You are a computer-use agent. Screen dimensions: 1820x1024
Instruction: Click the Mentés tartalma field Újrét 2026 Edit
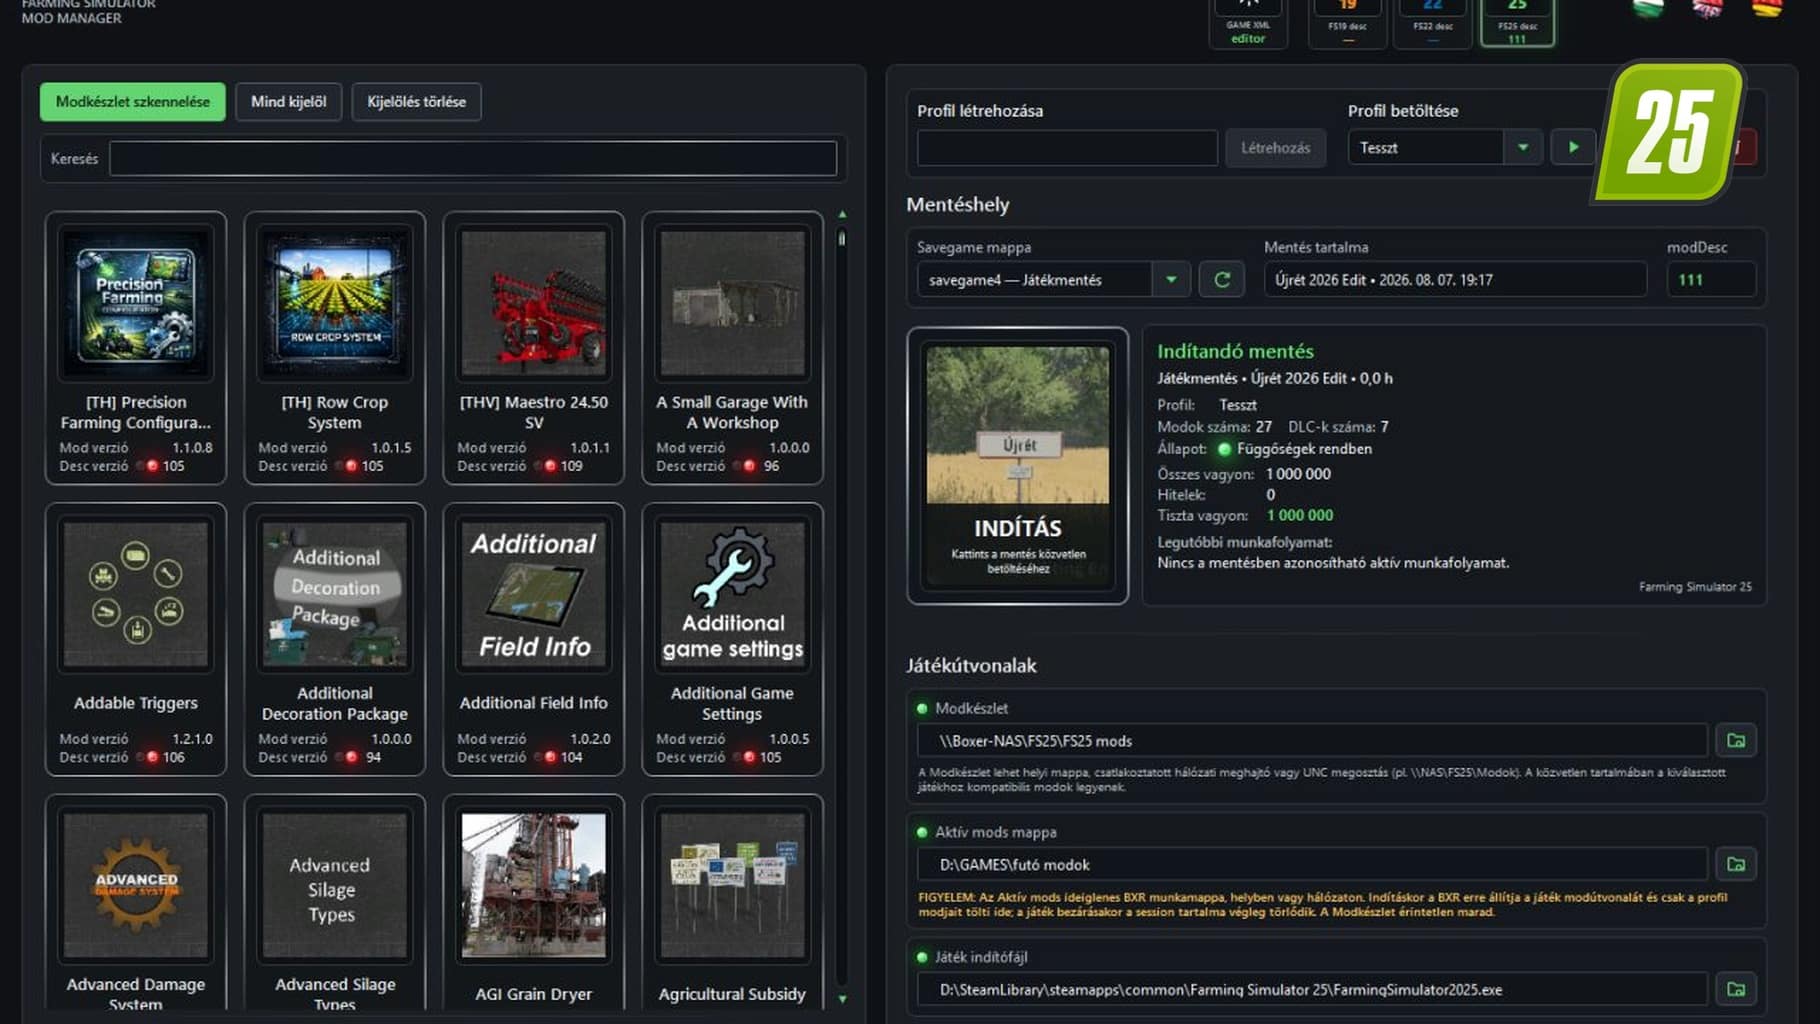click(1455, 280)
